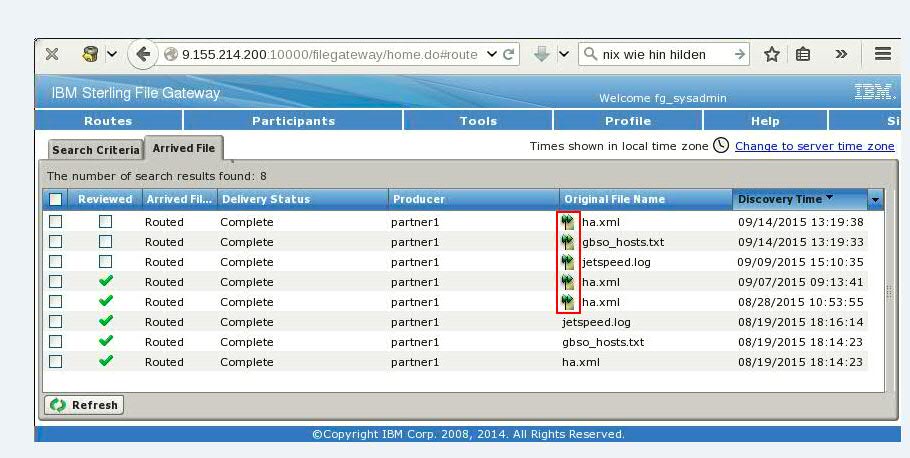Tick the select-all checkbox in table header
The width and height of the screenshot is (910, 458).
(56, 199)
